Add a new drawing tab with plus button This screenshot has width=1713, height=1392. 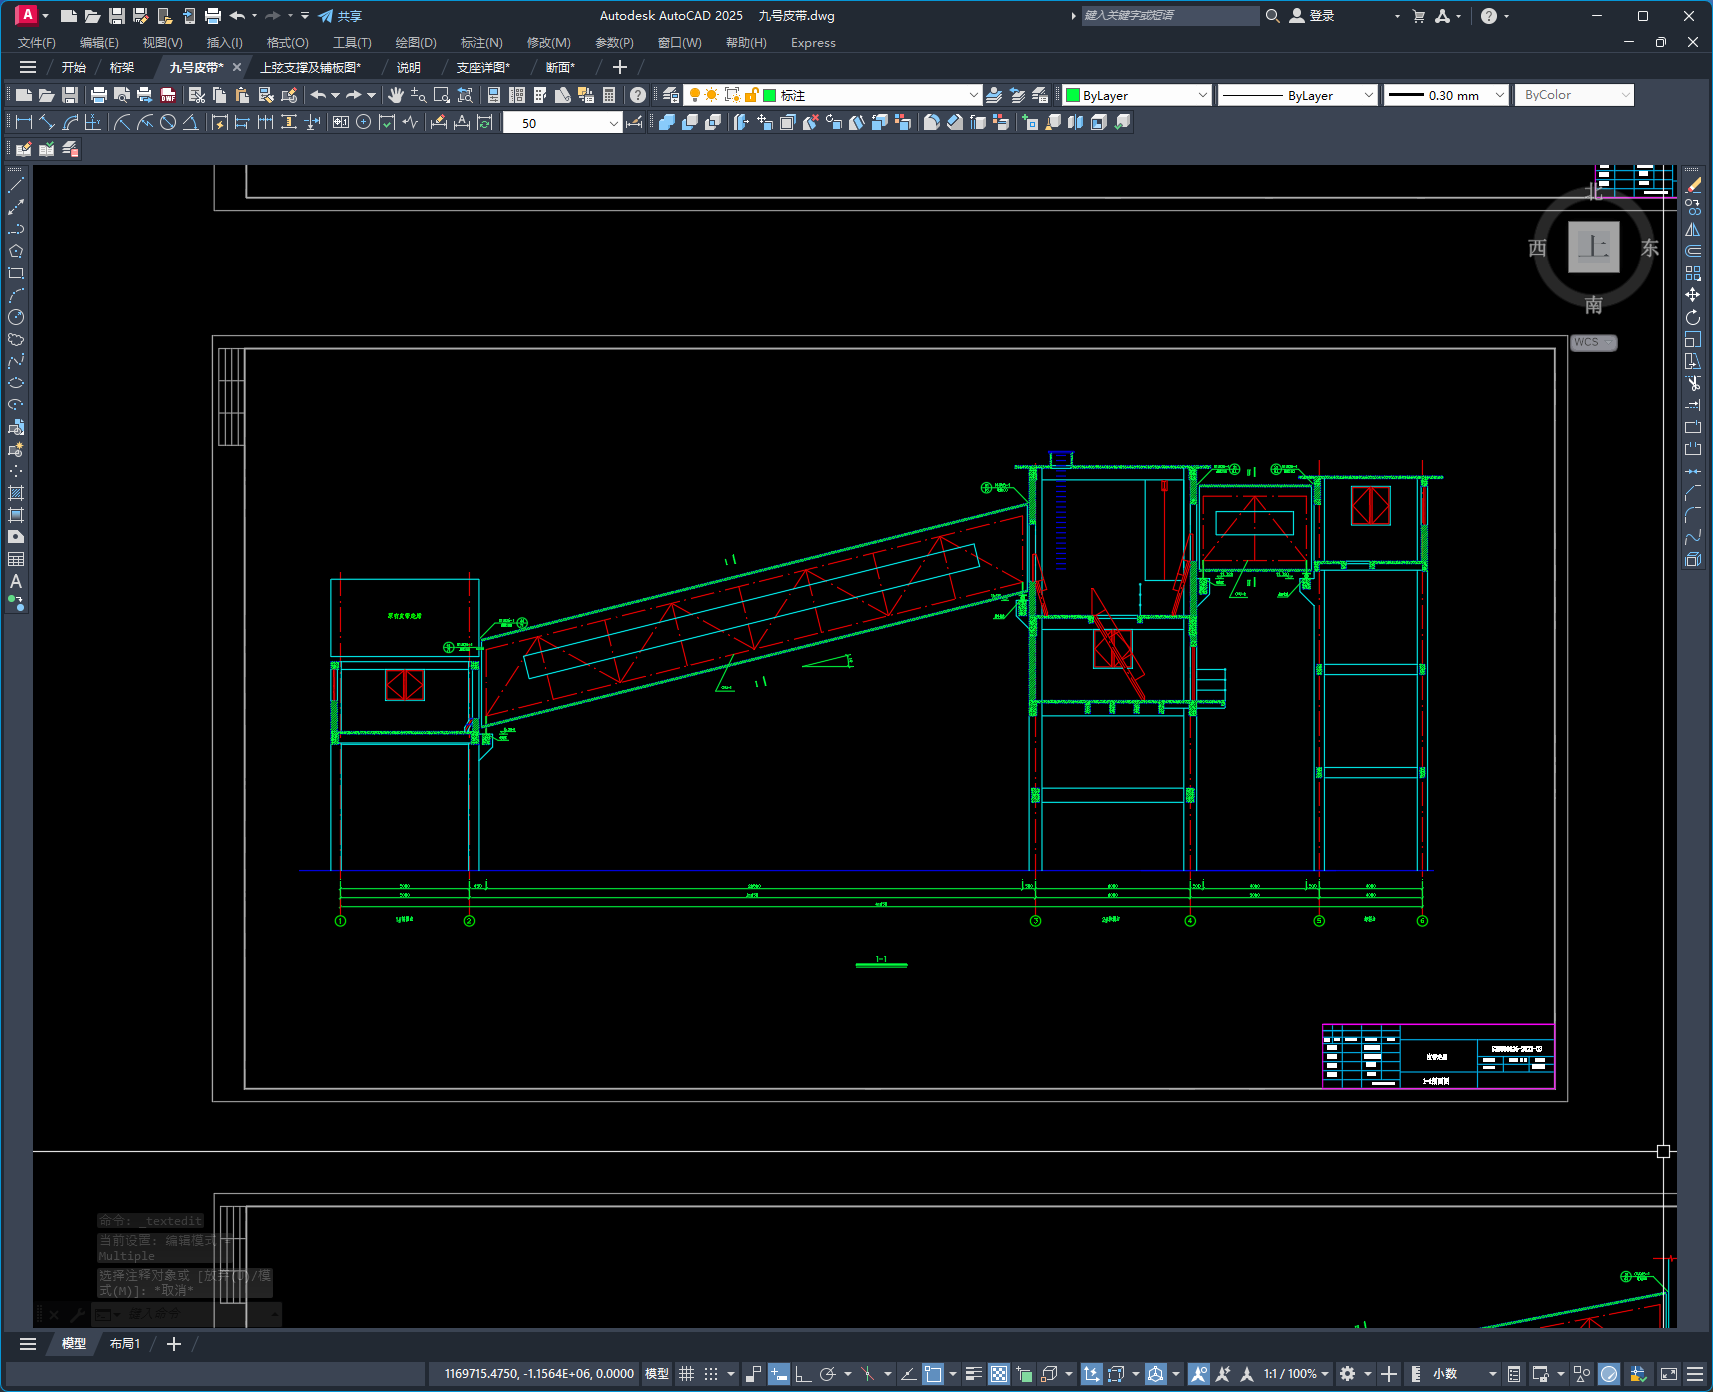point(620,67)
